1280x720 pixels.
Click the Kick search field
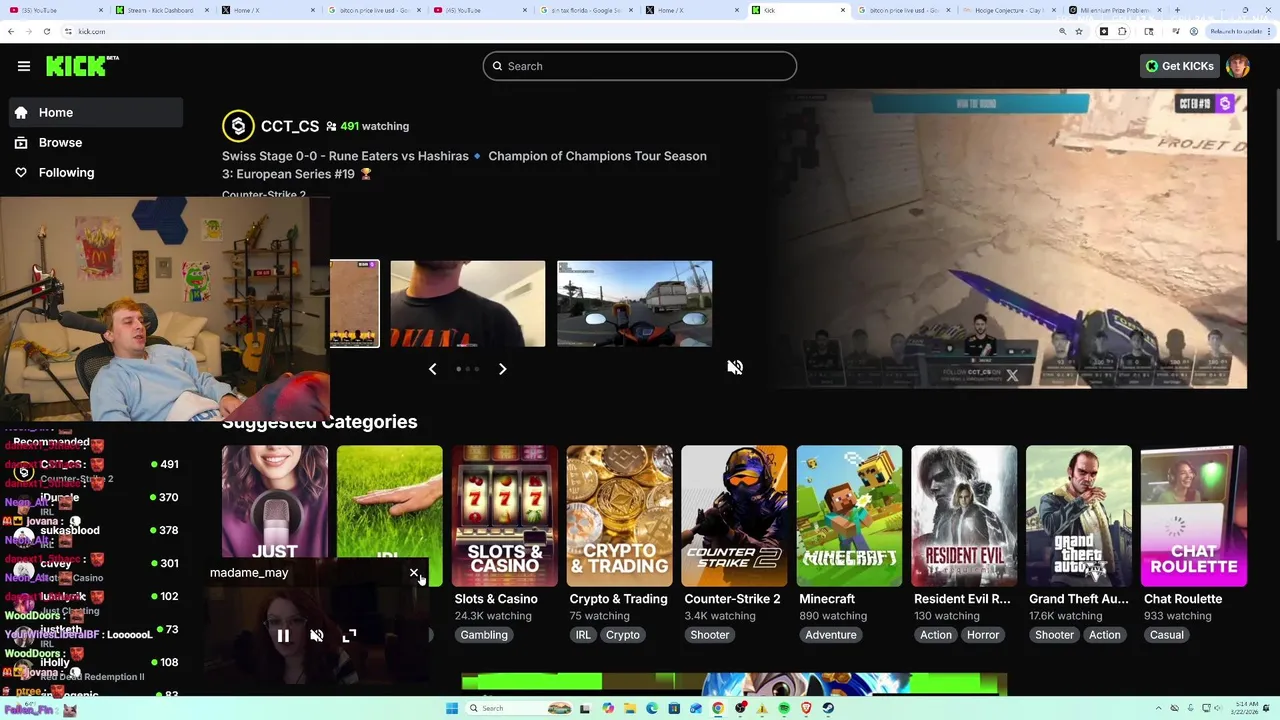640,66
